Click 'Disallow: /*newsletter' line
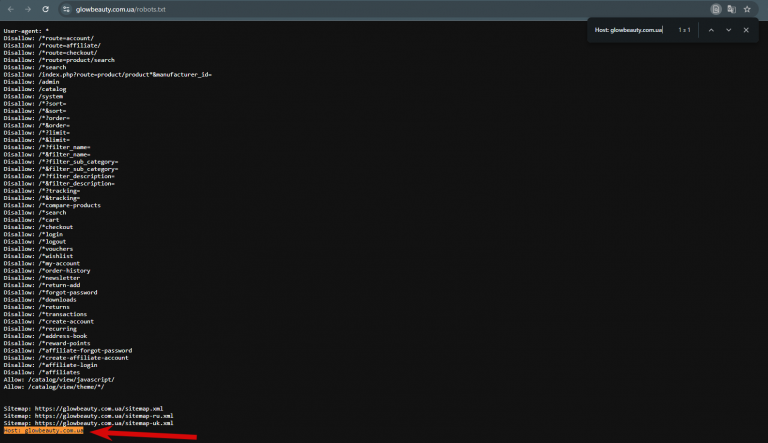This screenshot has width=768, height=443. (x=42, y=278)
